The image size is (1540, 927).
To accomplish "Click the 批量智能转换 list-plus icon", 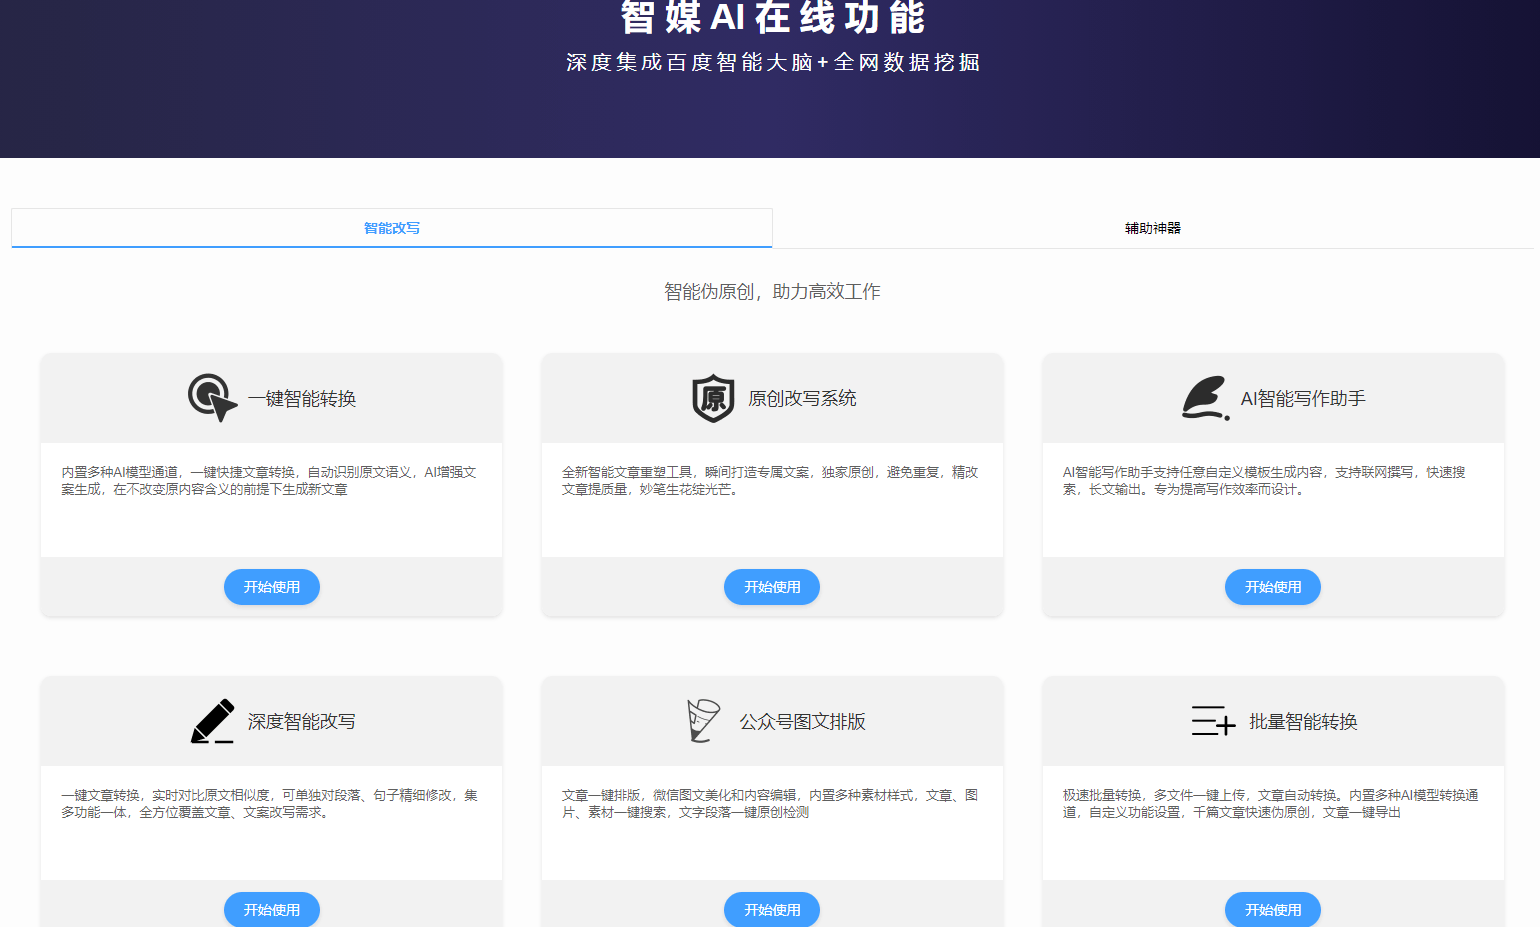I will pyautogui.click(x=1213, y=721).
